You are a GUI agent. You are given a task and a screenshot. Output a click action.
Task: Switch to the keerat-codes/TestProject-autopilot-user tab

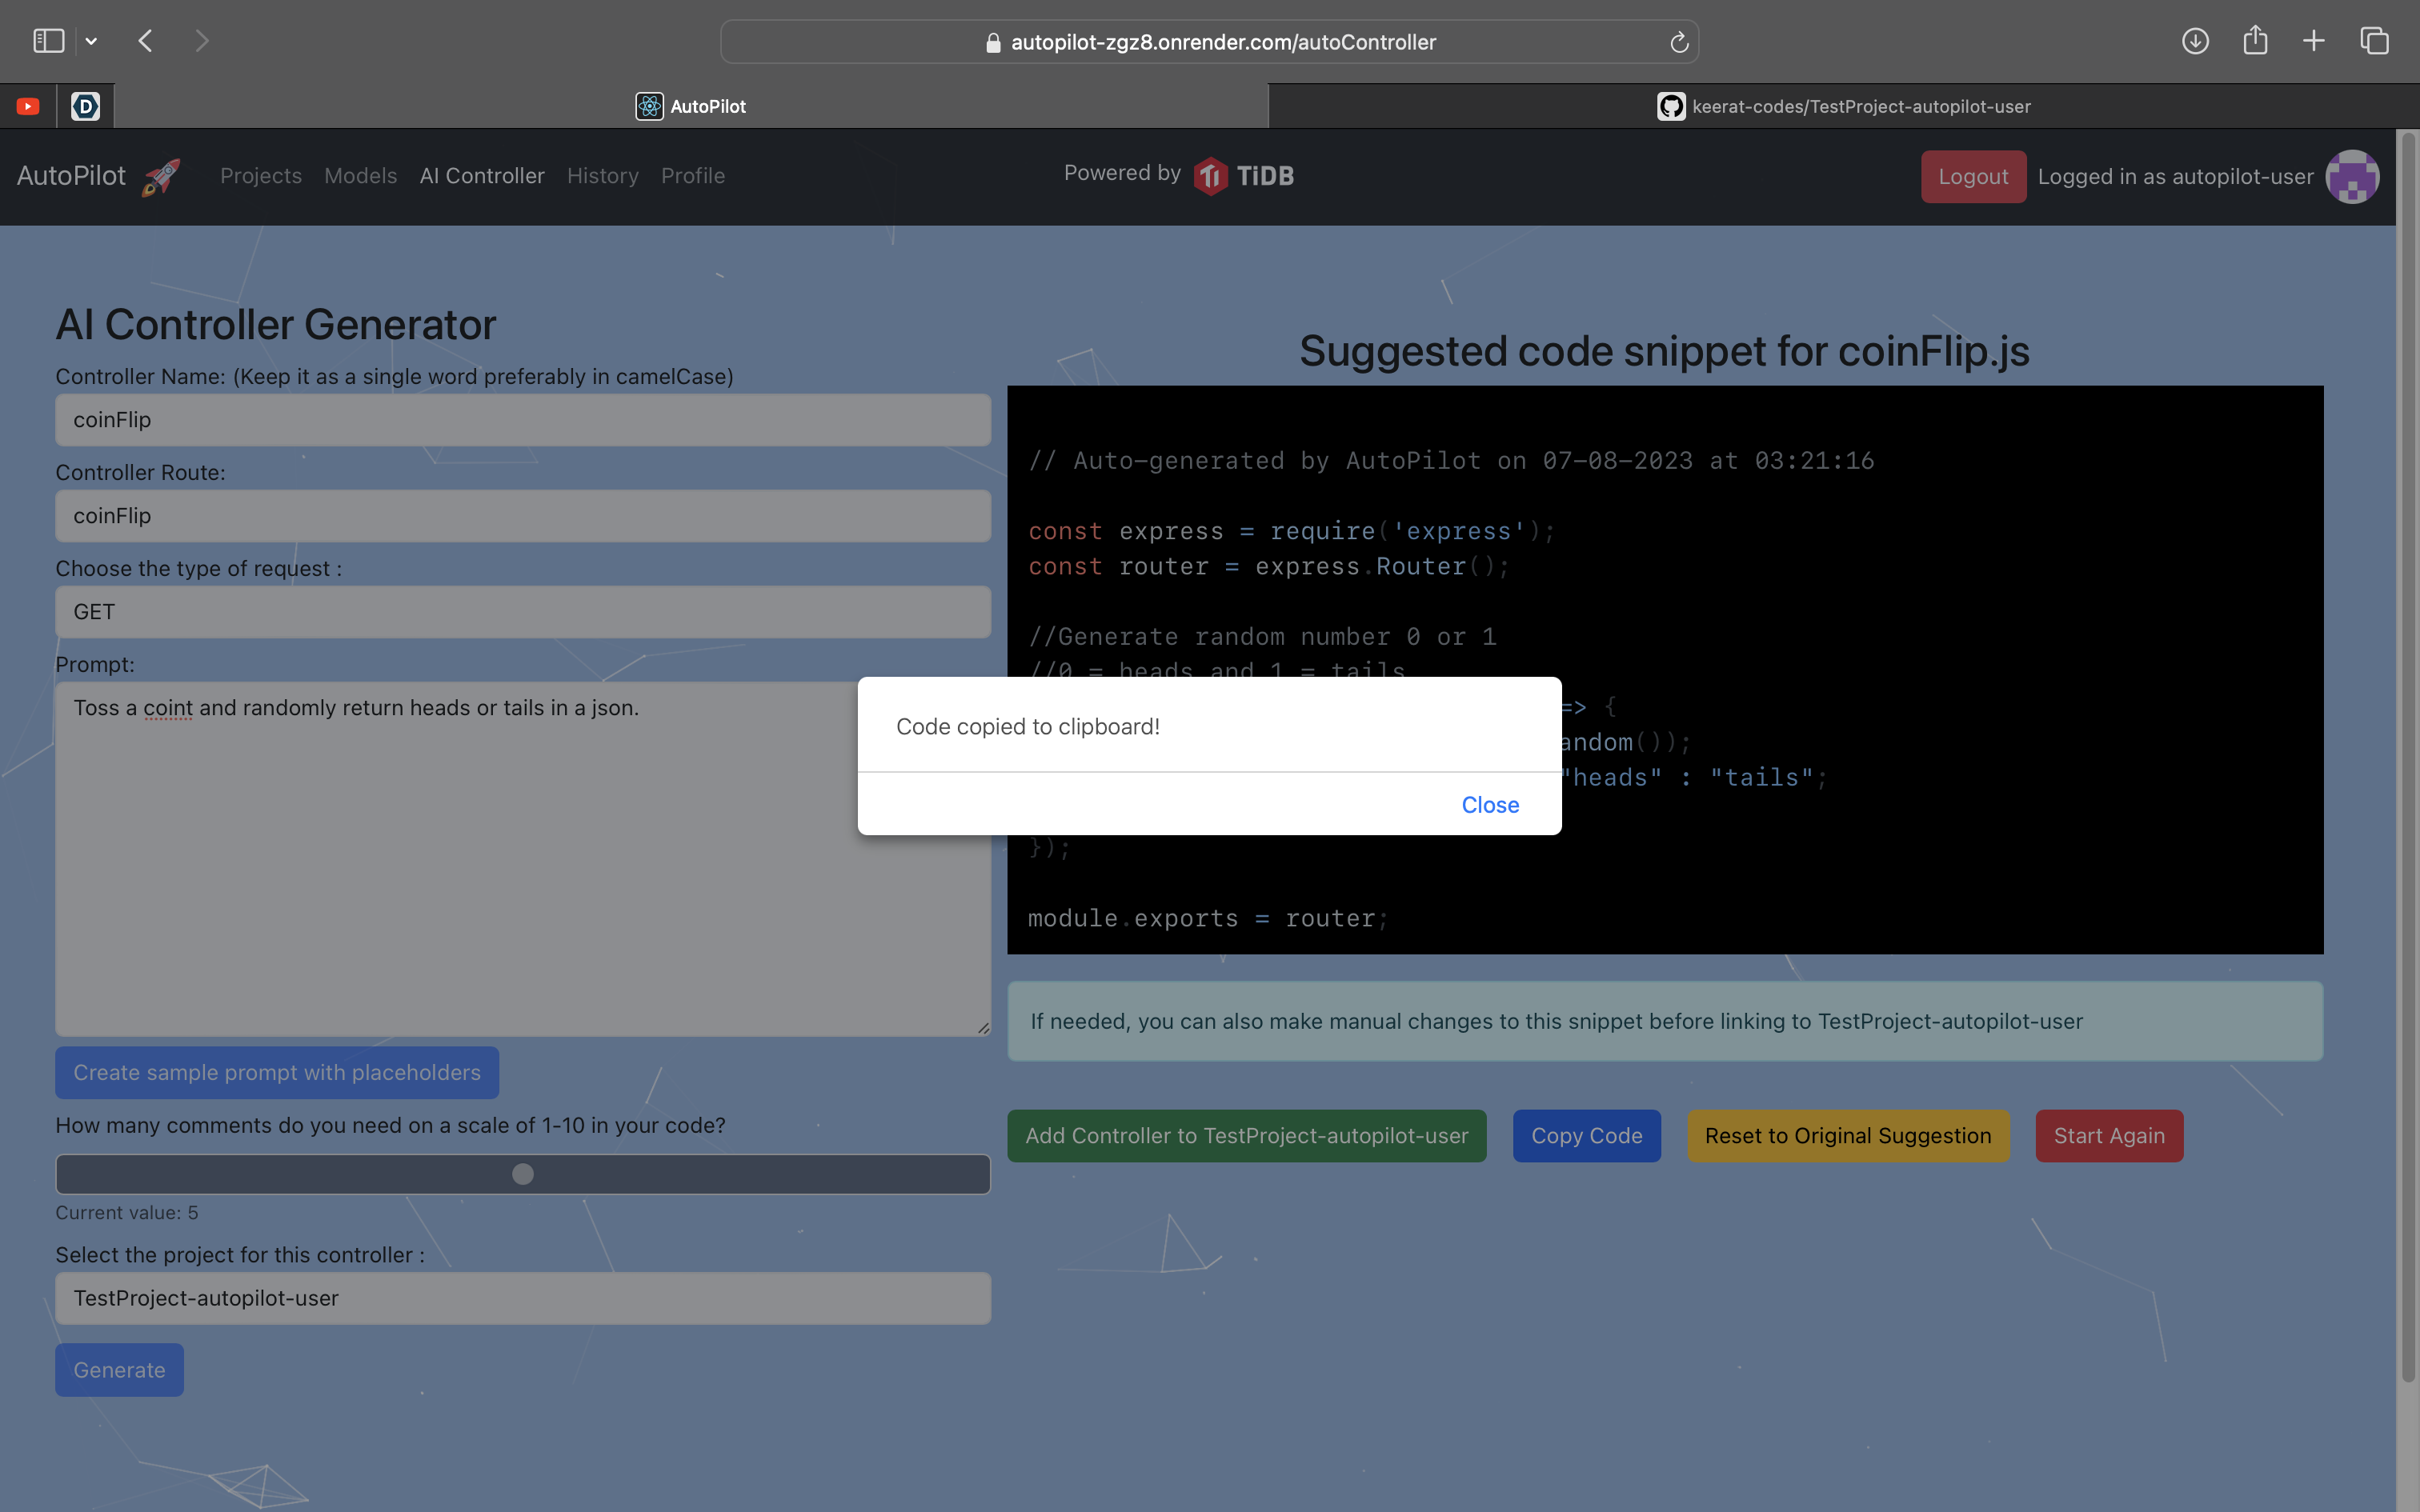click(x=1843, y=106)
